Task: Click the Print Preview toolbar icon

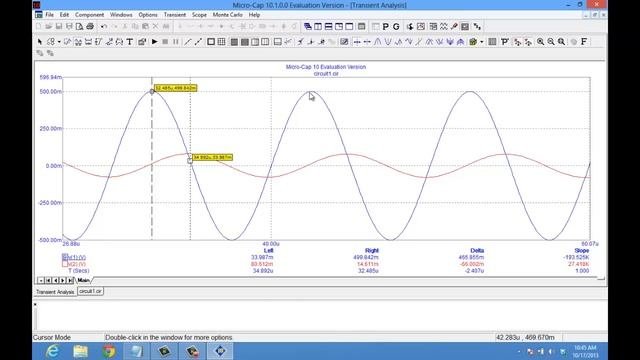Action: point(80,27)
